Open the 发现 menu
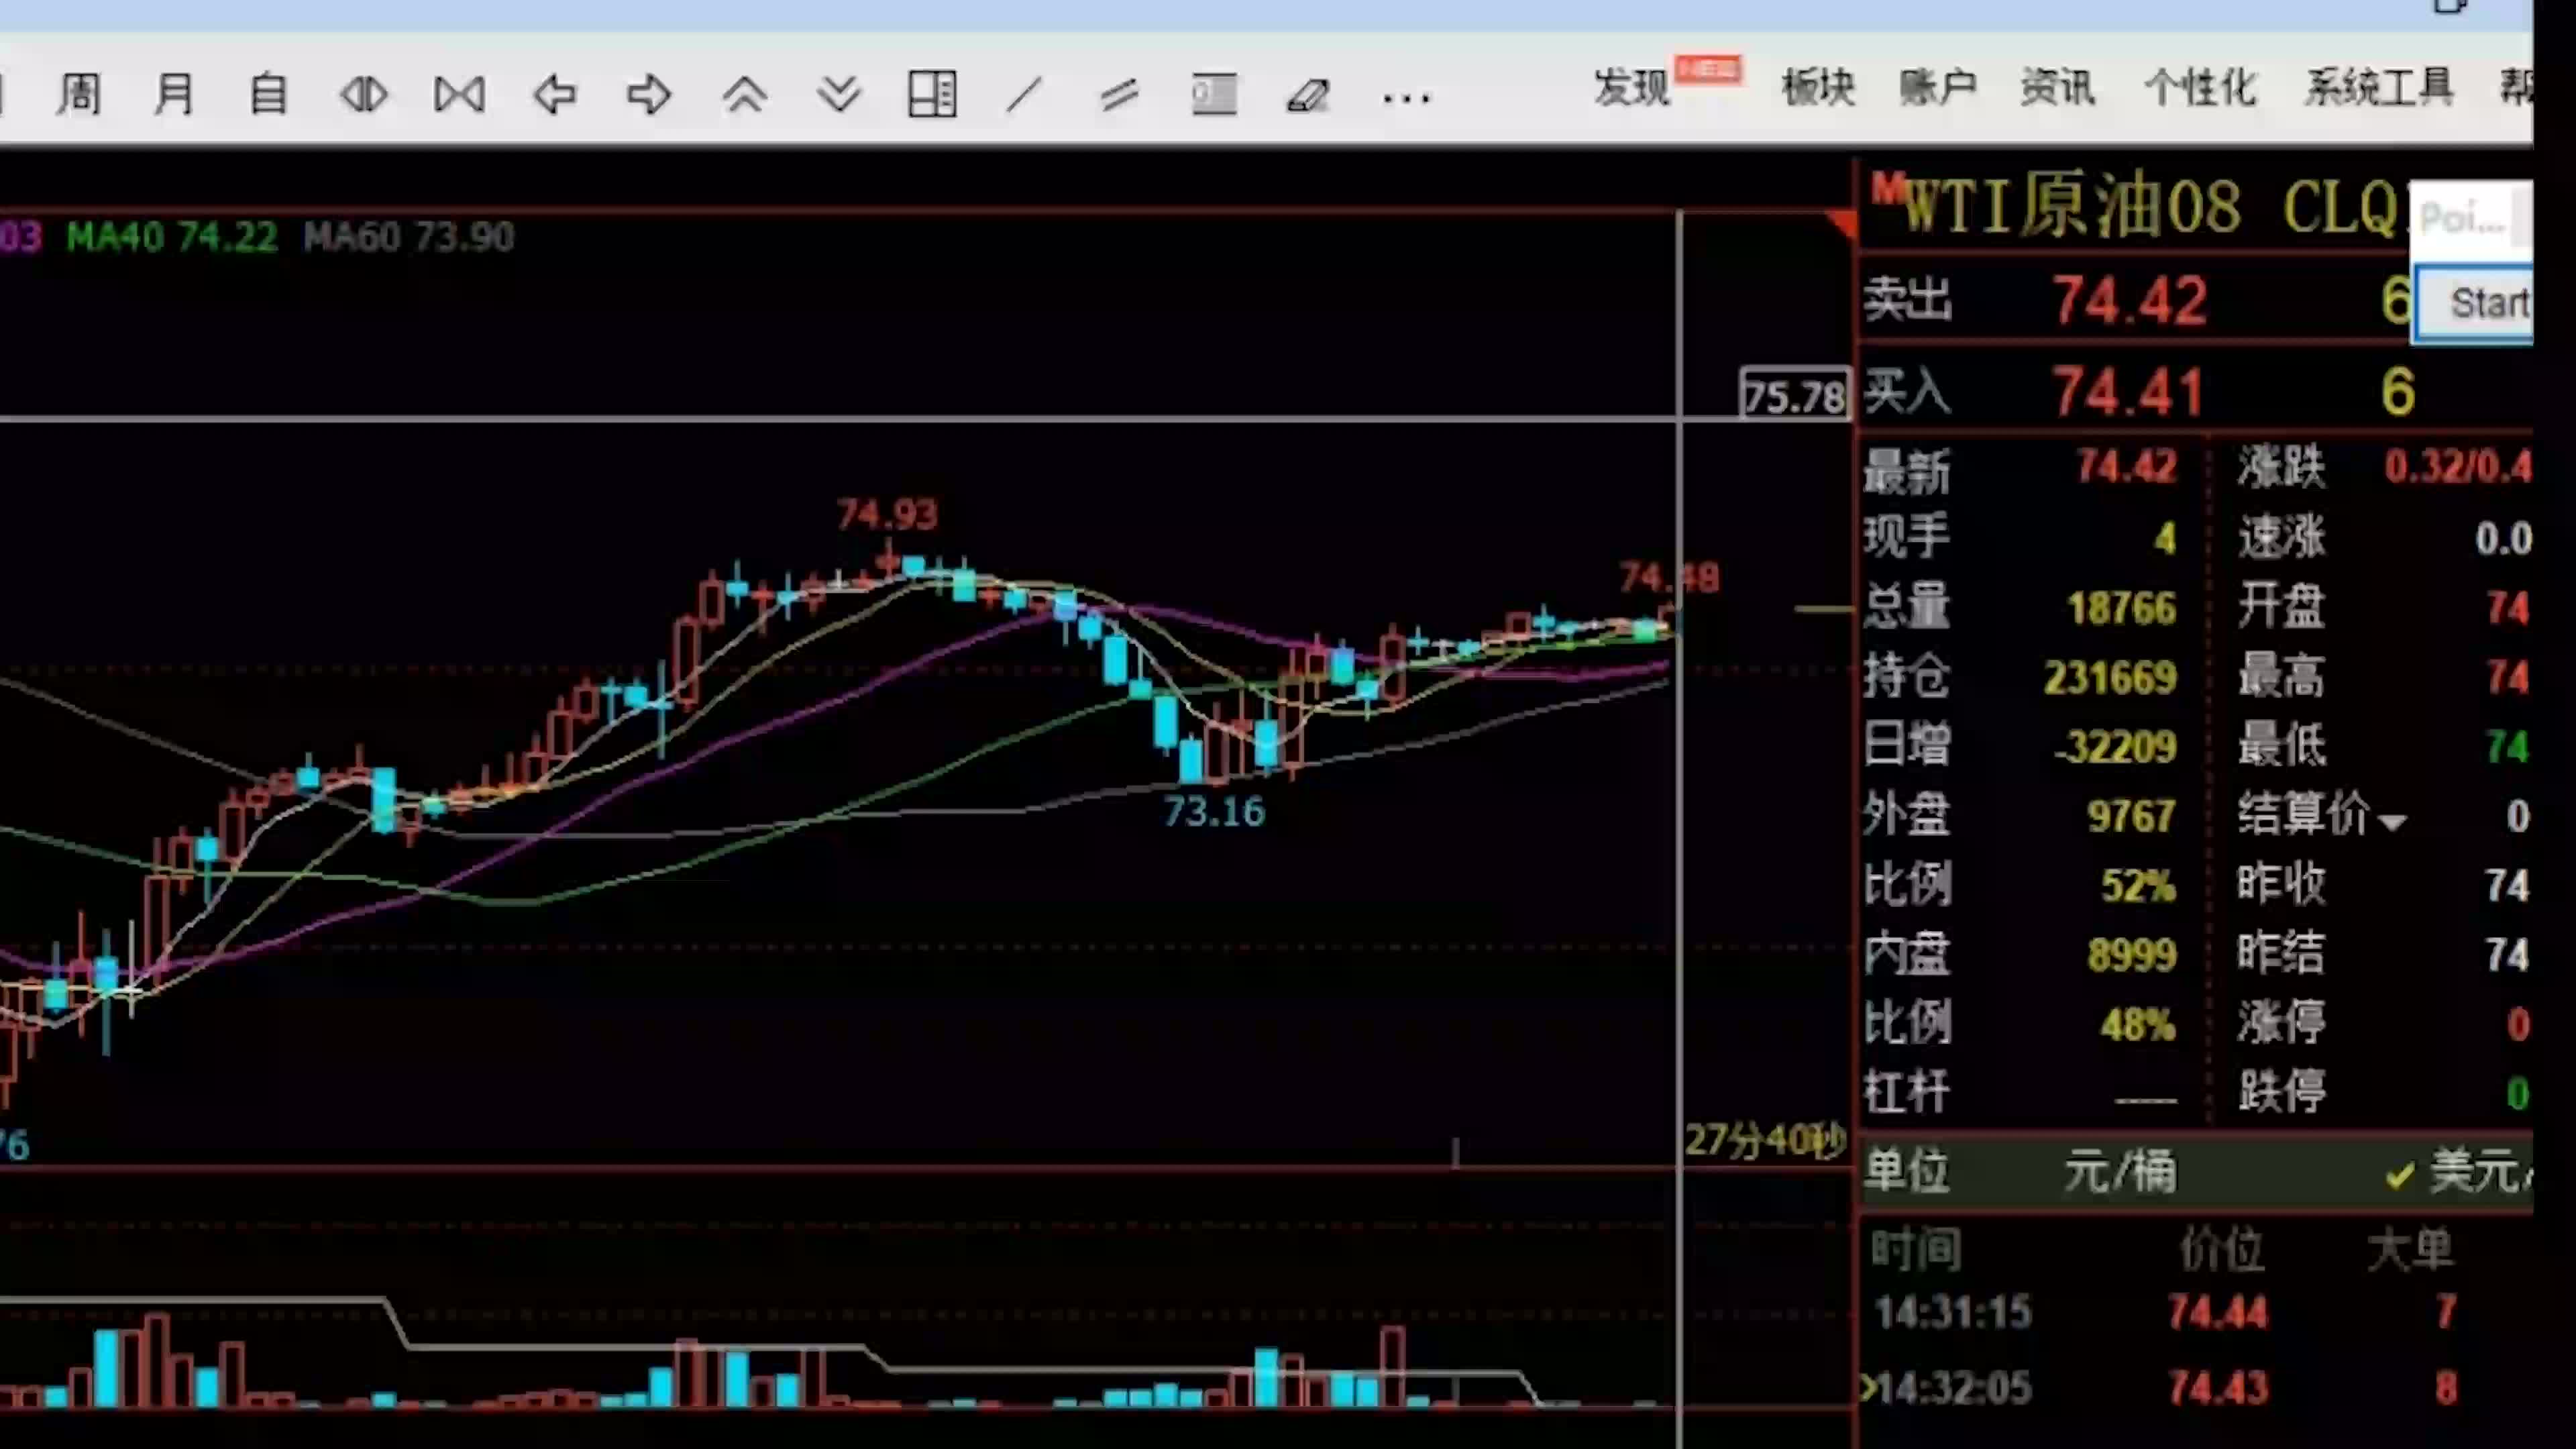2576x1449 pixels. [1632, 88]
